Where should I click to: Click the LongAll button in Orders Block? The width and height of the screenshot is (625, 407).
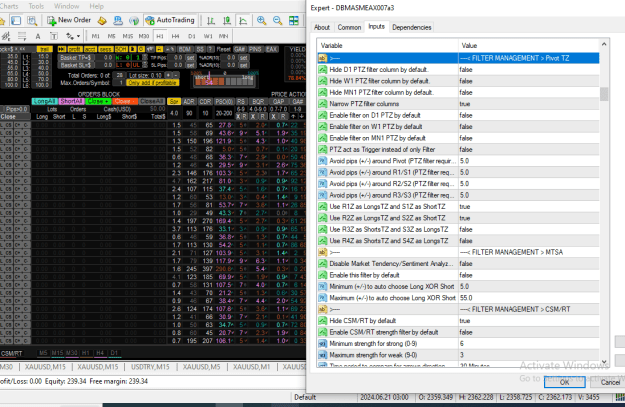[x=45, y=101]
